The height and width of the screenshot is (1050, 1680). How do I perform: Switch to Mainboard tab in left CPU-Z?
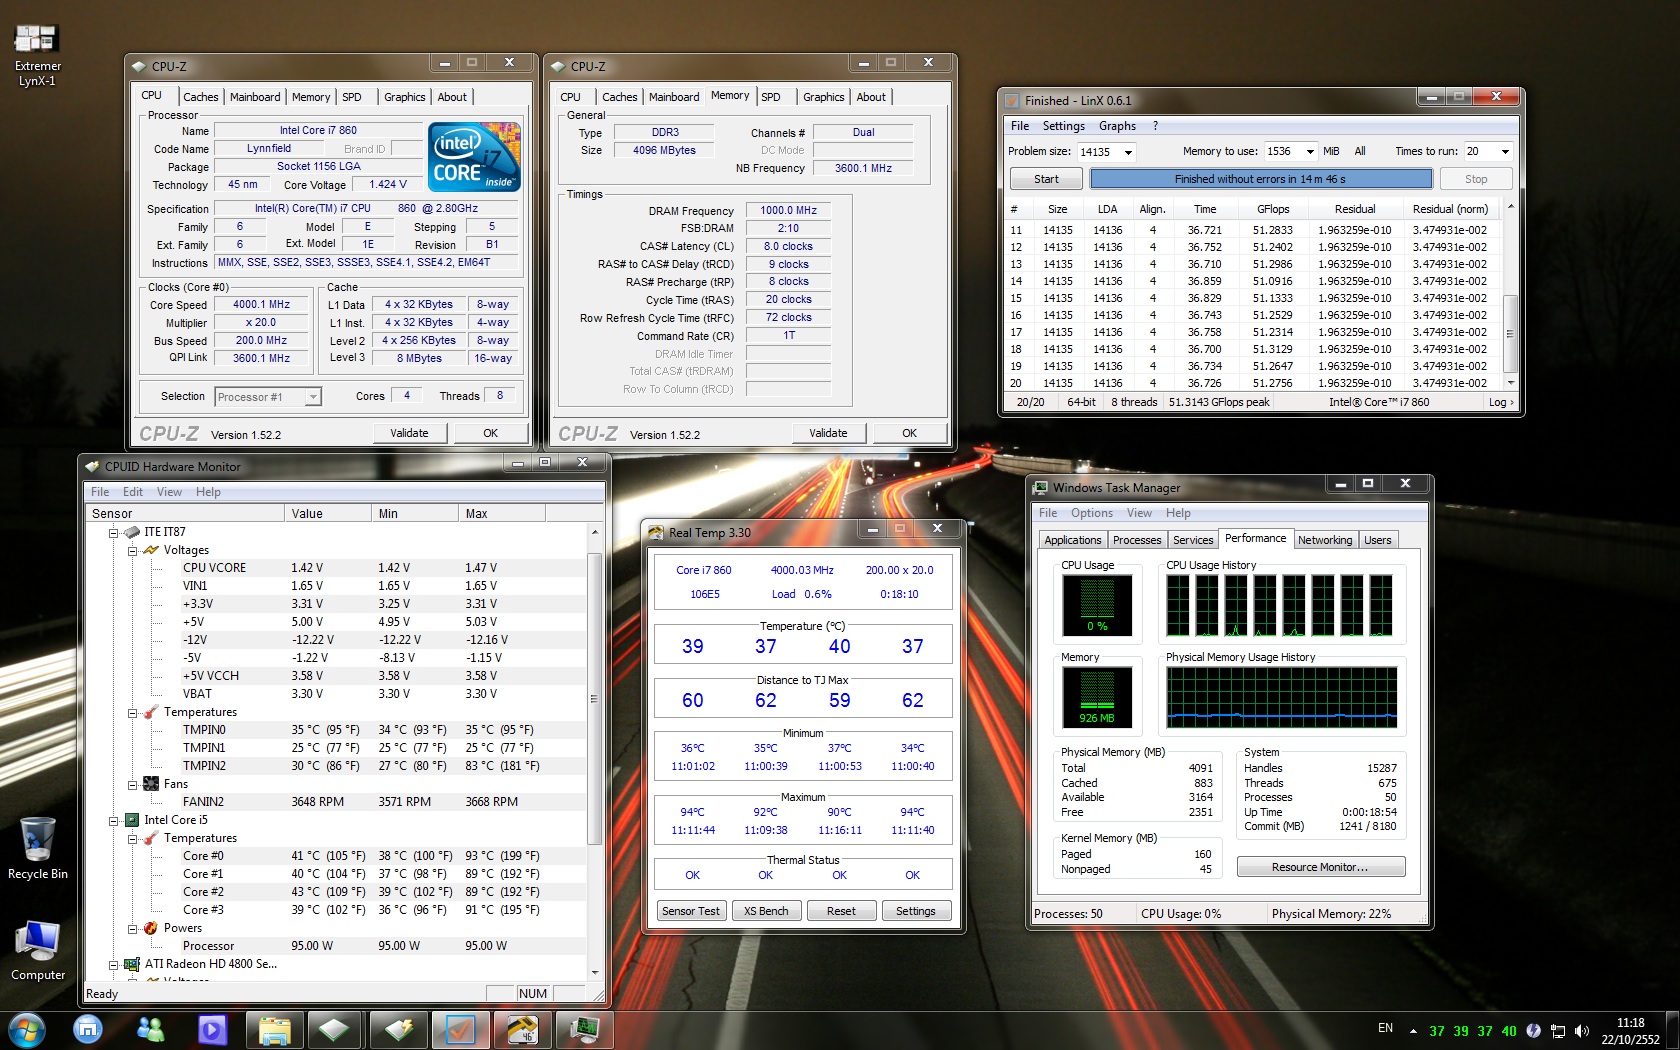pyautogui.click(x=255, y=97)
